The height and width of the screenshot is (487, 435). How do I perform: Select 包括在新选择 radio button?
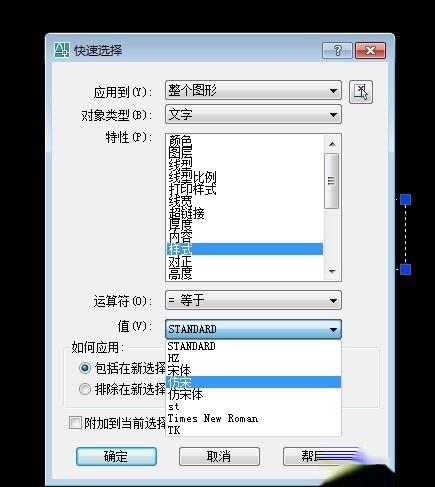tap(85, 368)
